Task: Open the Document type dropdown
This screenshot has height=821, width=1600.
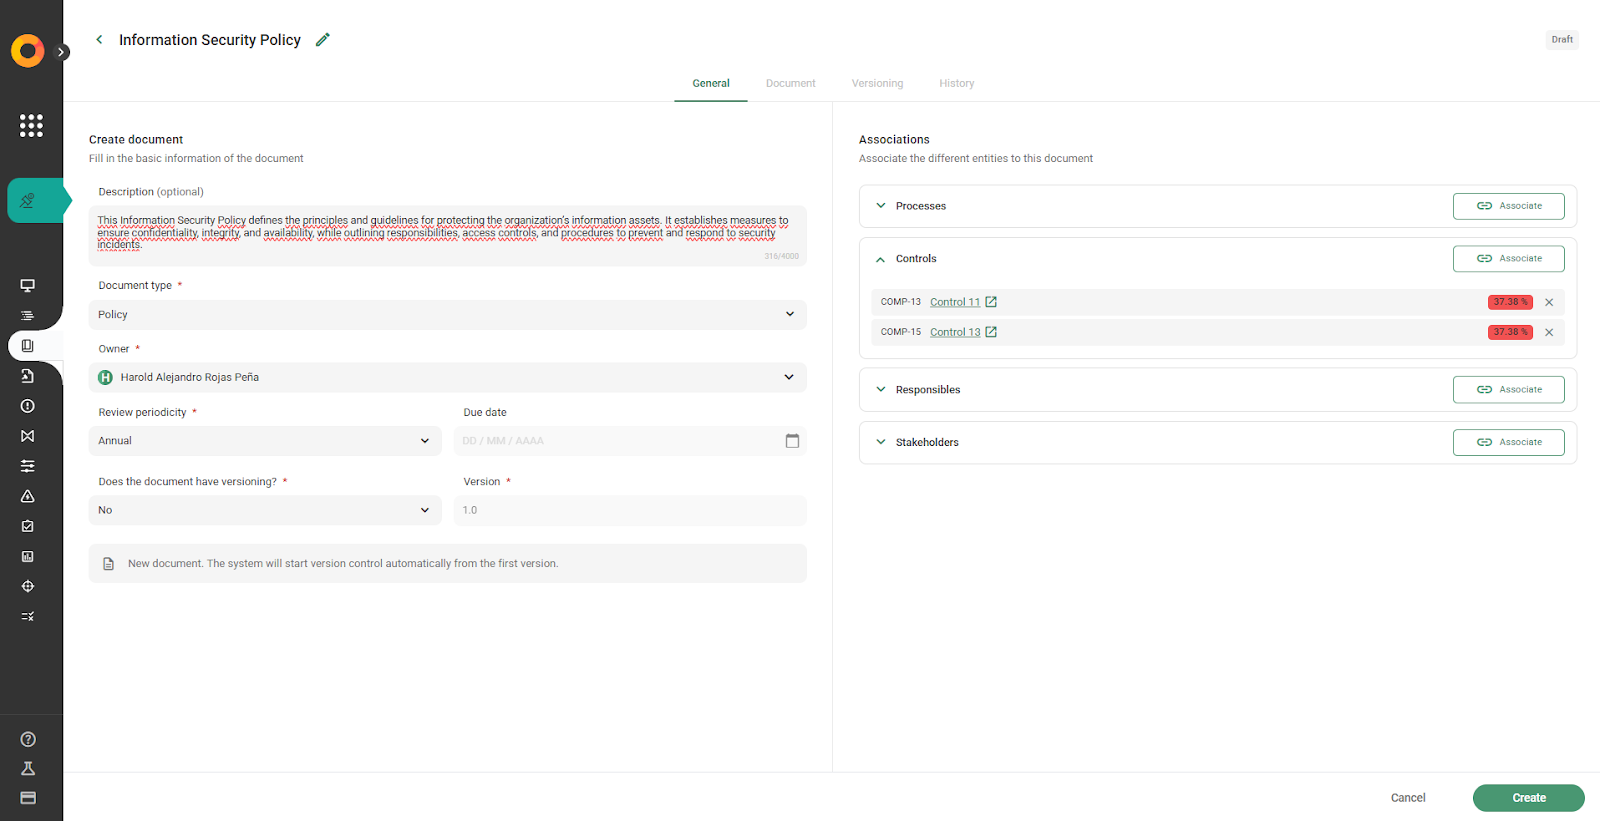Action: [447, 315]
